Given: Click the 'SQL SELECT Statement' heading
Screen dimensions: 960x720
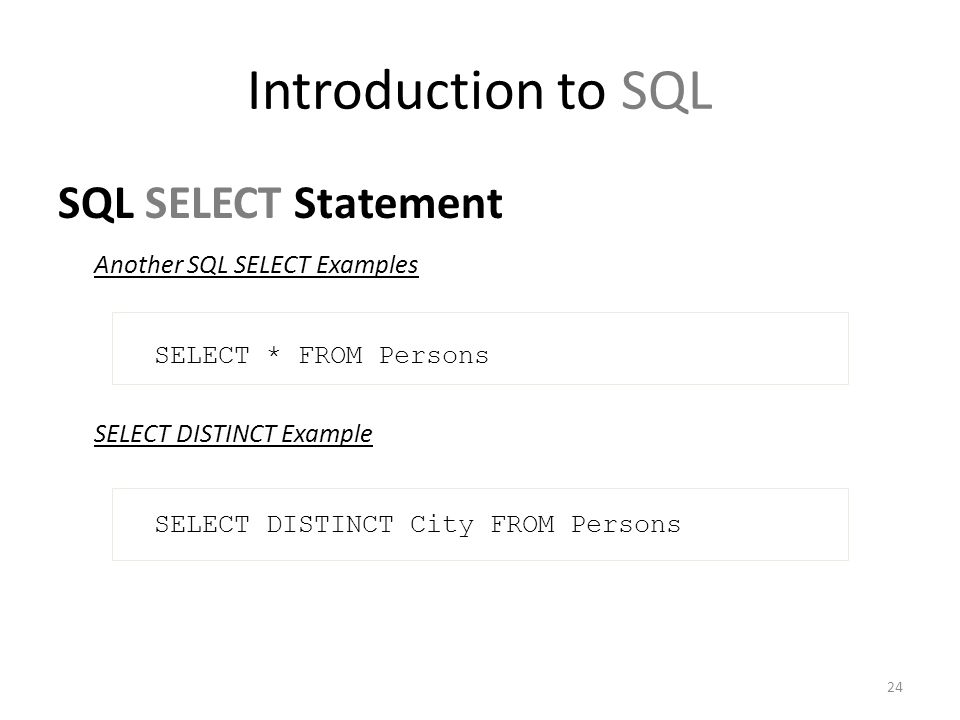Looking at the screenshot, I should coord(280,203).
